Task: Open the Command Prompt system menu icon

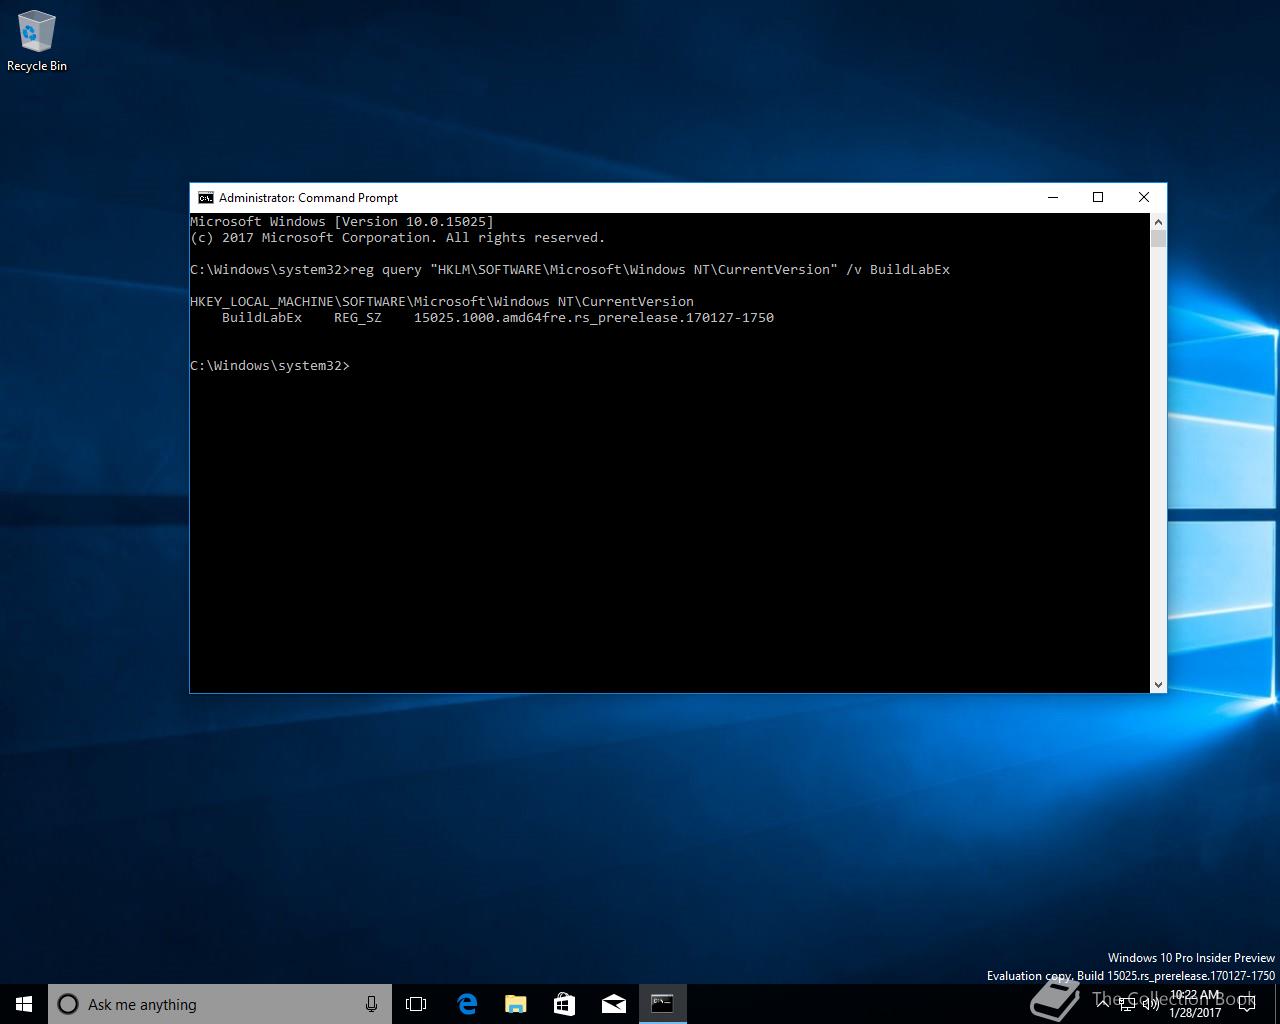Action: [x=205, y=197]
